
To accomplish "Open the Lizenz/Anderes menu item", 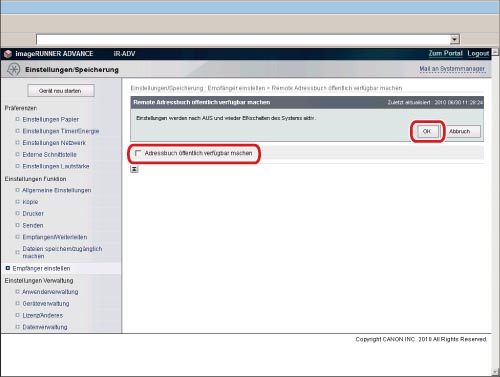I will coord(43,315).
